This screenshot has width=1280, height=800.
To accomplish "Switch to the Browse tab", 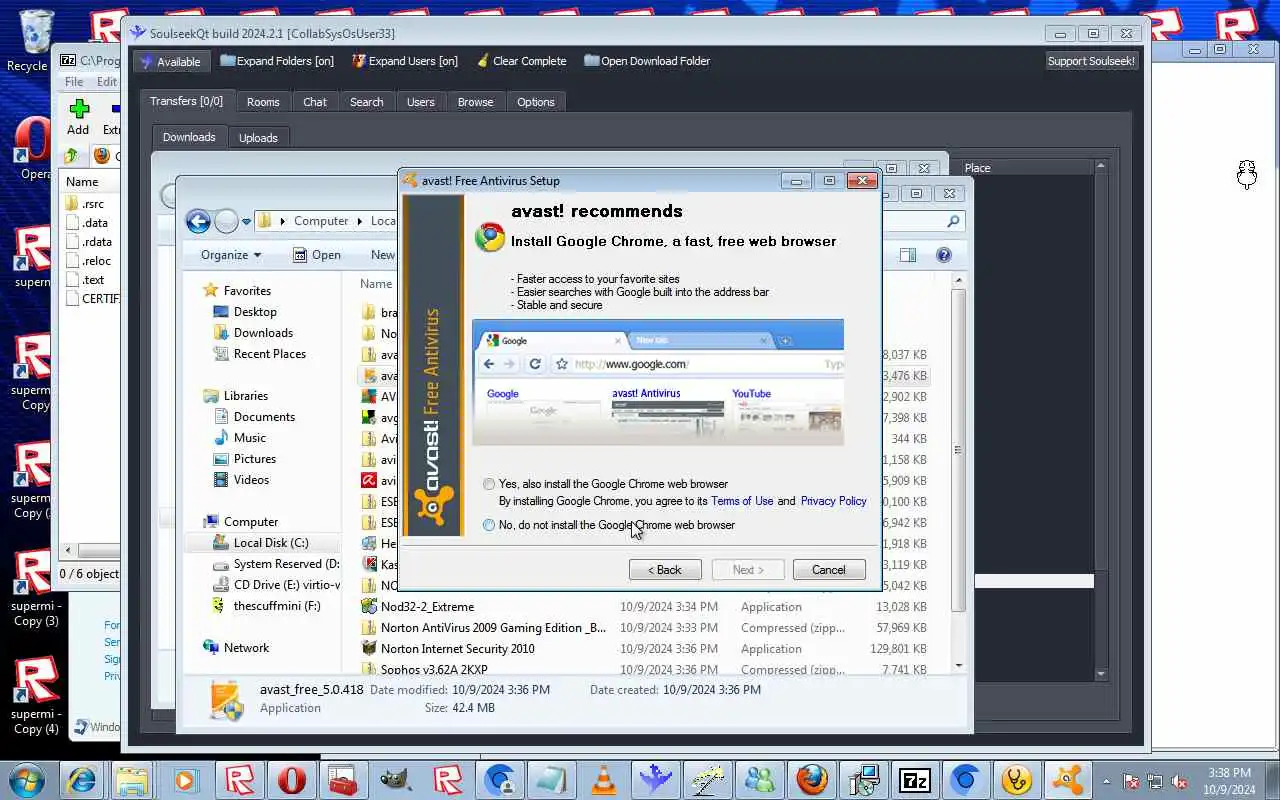I will (x=475, y=102).
